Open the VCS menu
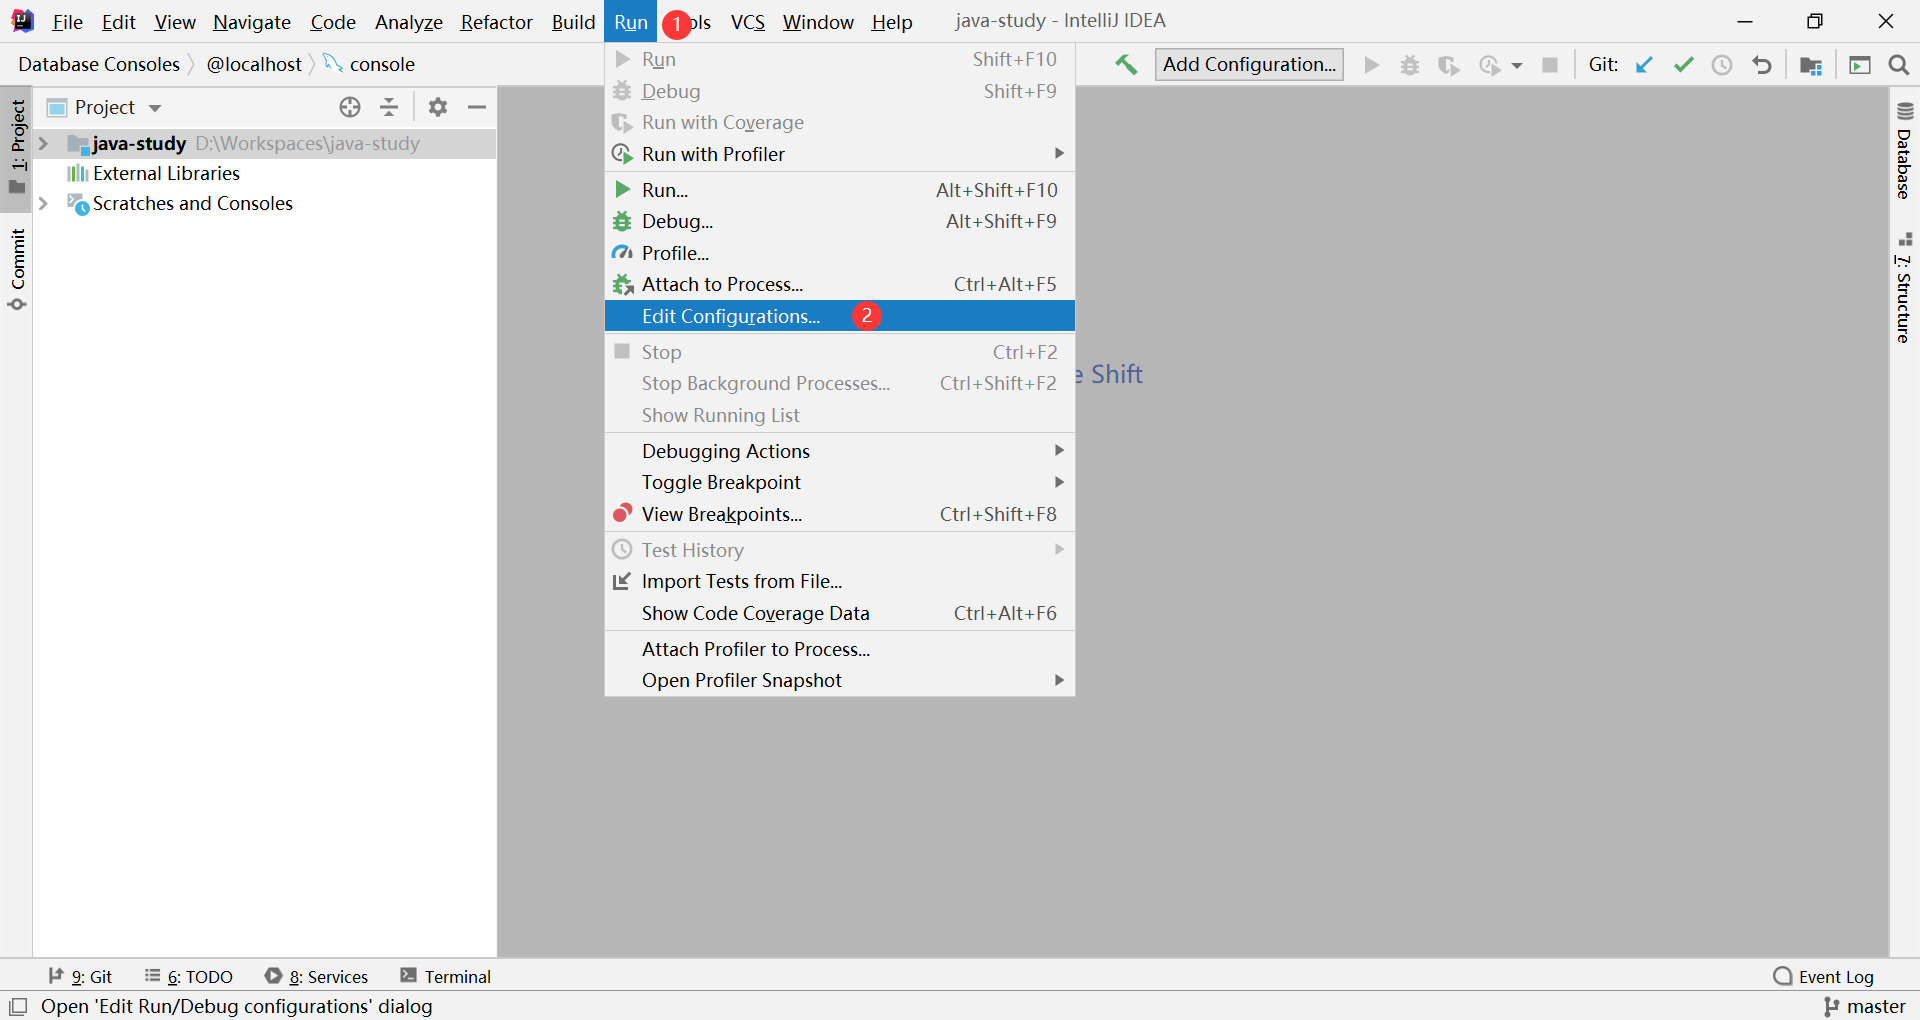 coord(747,22)
